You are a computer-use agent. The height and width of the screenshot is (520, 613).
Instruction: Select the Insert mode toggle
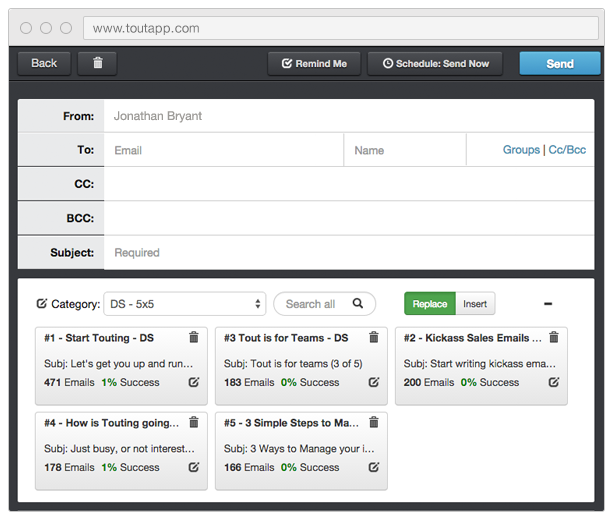pyautogui.click(x=475, y=304)
